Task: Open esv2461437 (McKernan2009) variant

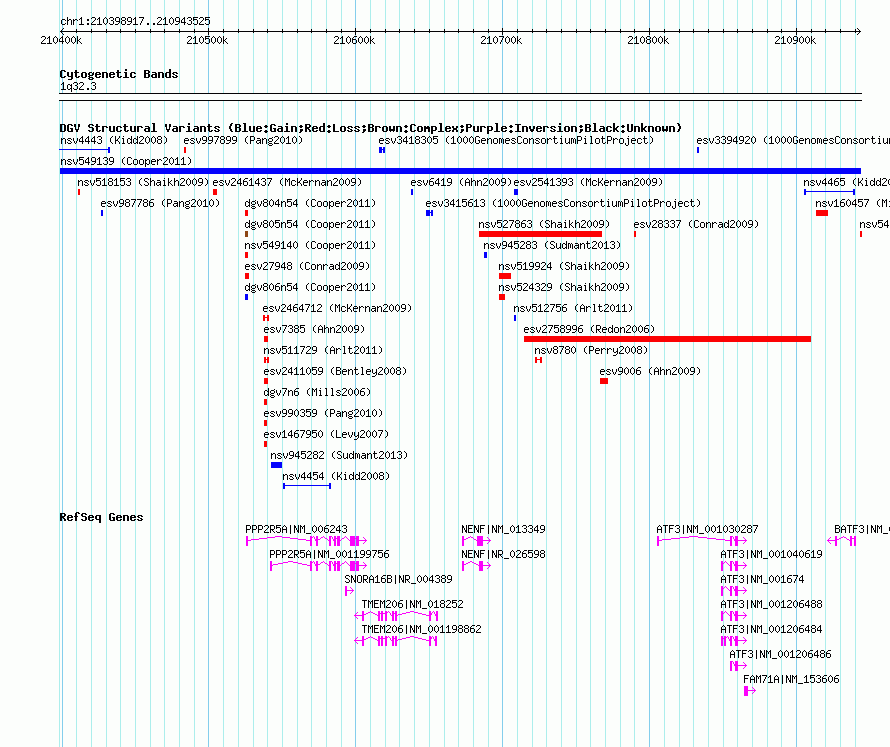Action: coord(287,182)
